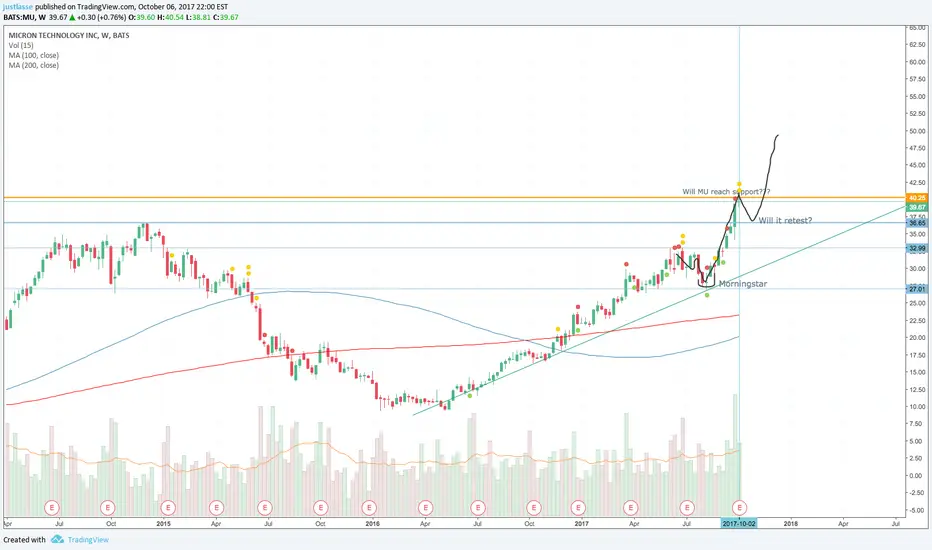Click the earnings E marker at Oct 2016
932x550 pixels.
pos(534,508)
